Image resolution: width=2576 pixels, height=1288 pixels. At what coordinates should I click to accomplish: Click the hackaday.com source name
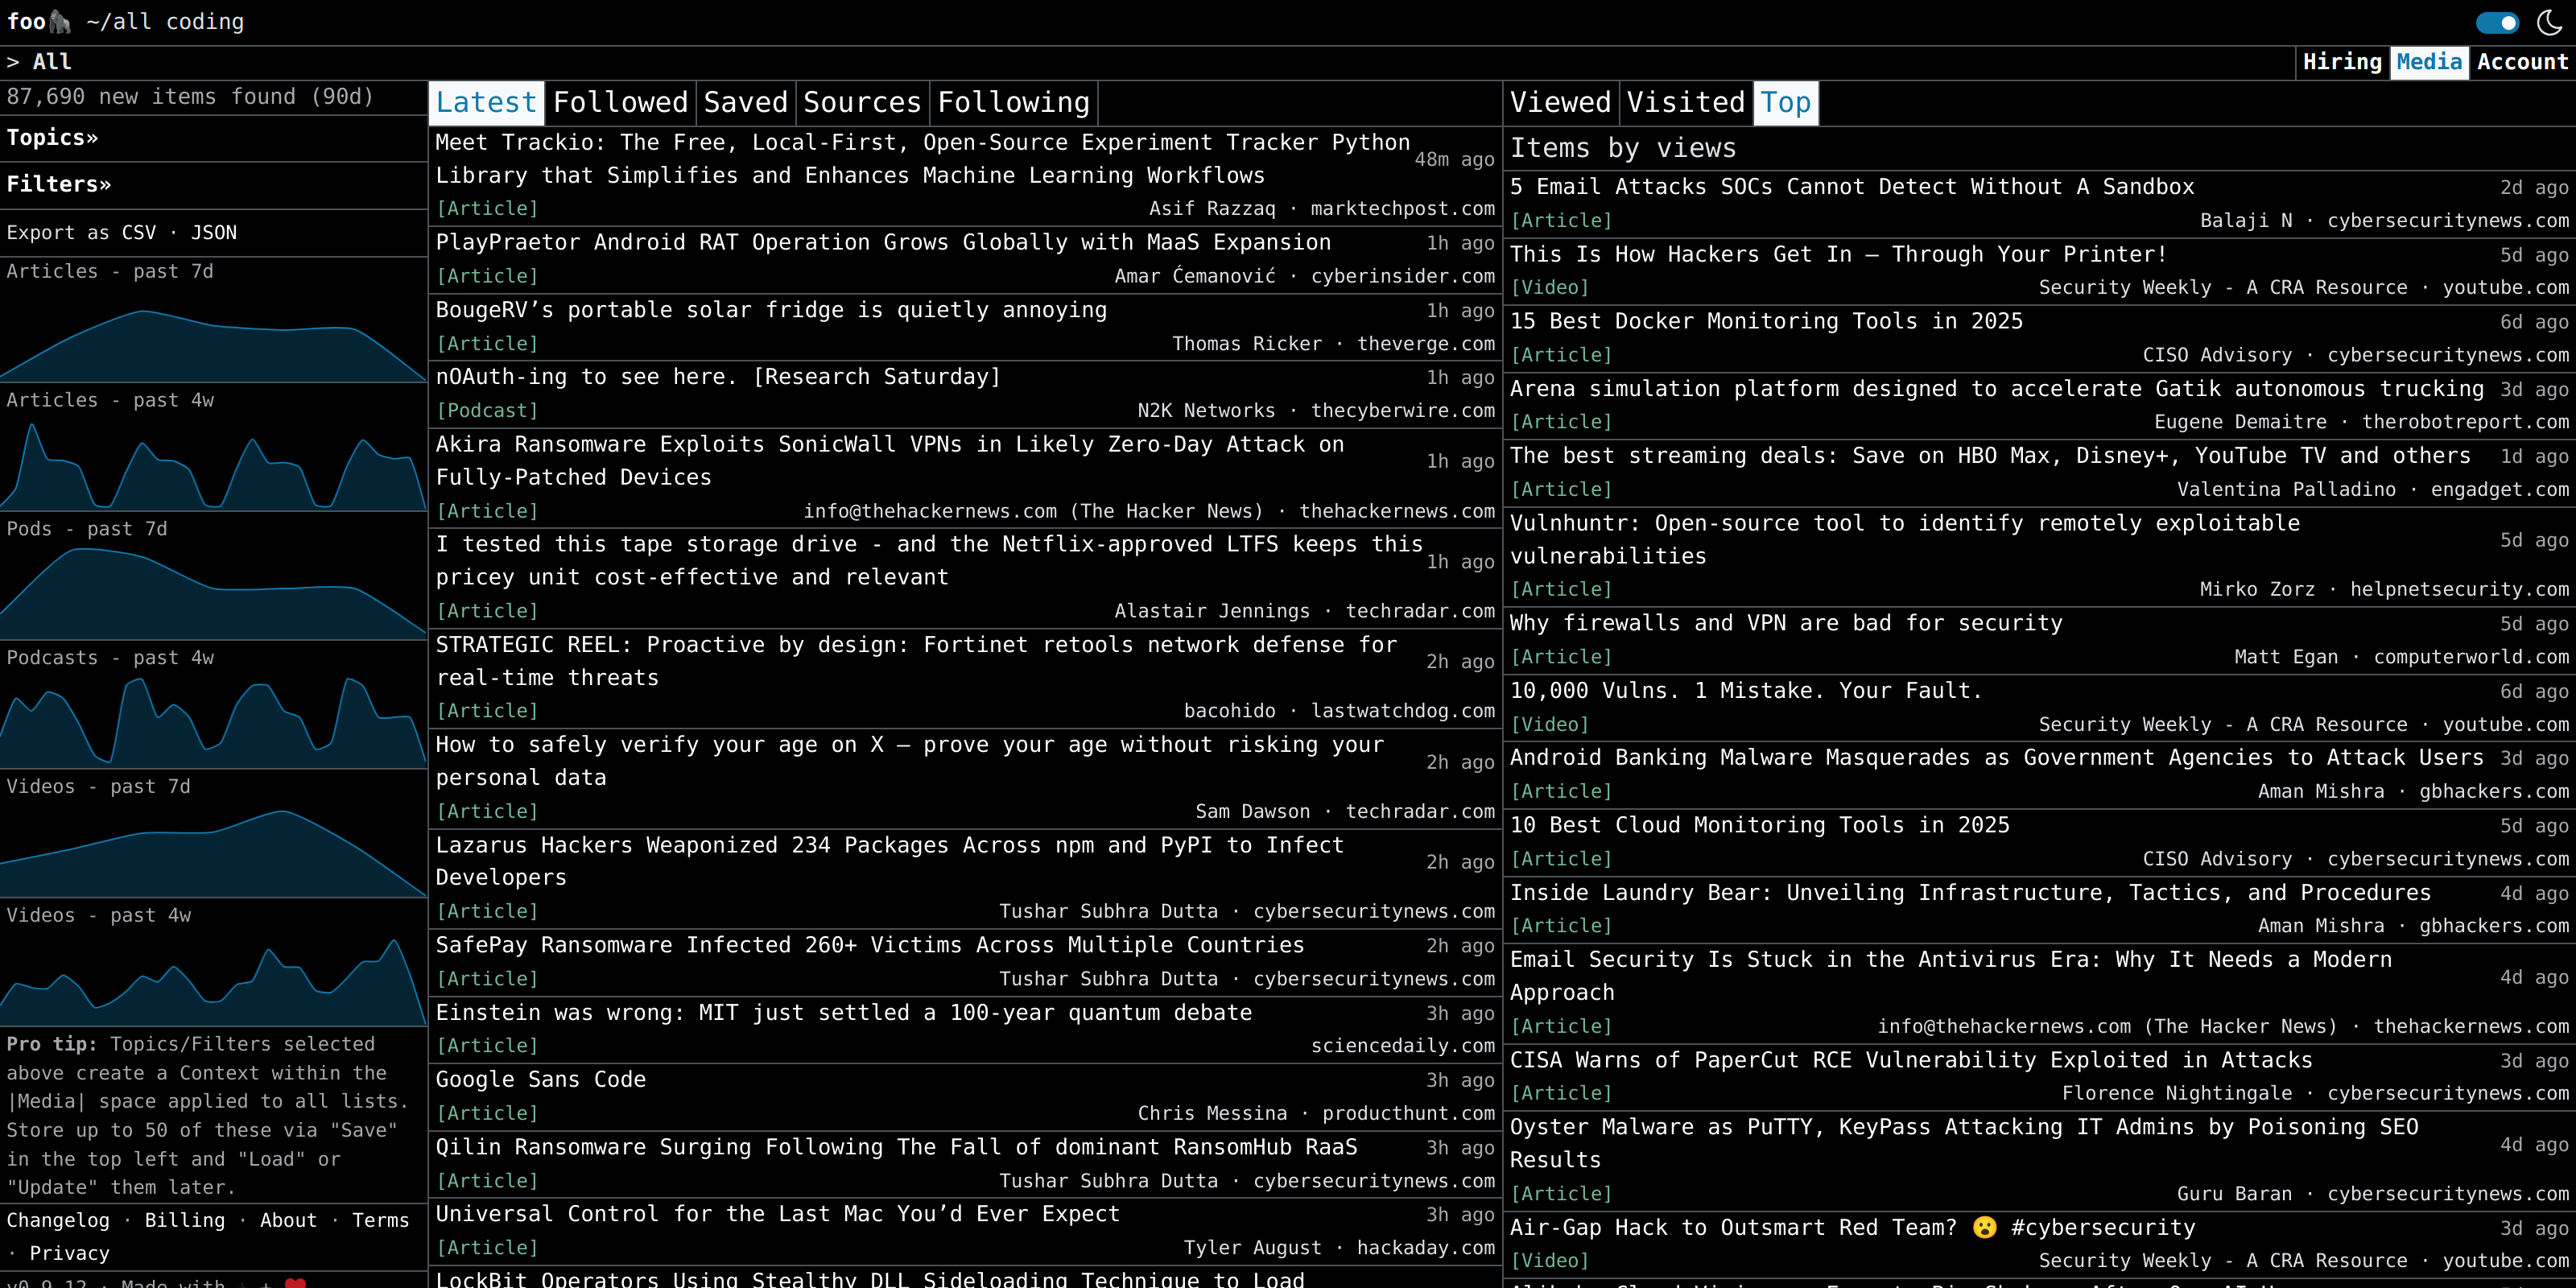(x=1426, y=1248)
